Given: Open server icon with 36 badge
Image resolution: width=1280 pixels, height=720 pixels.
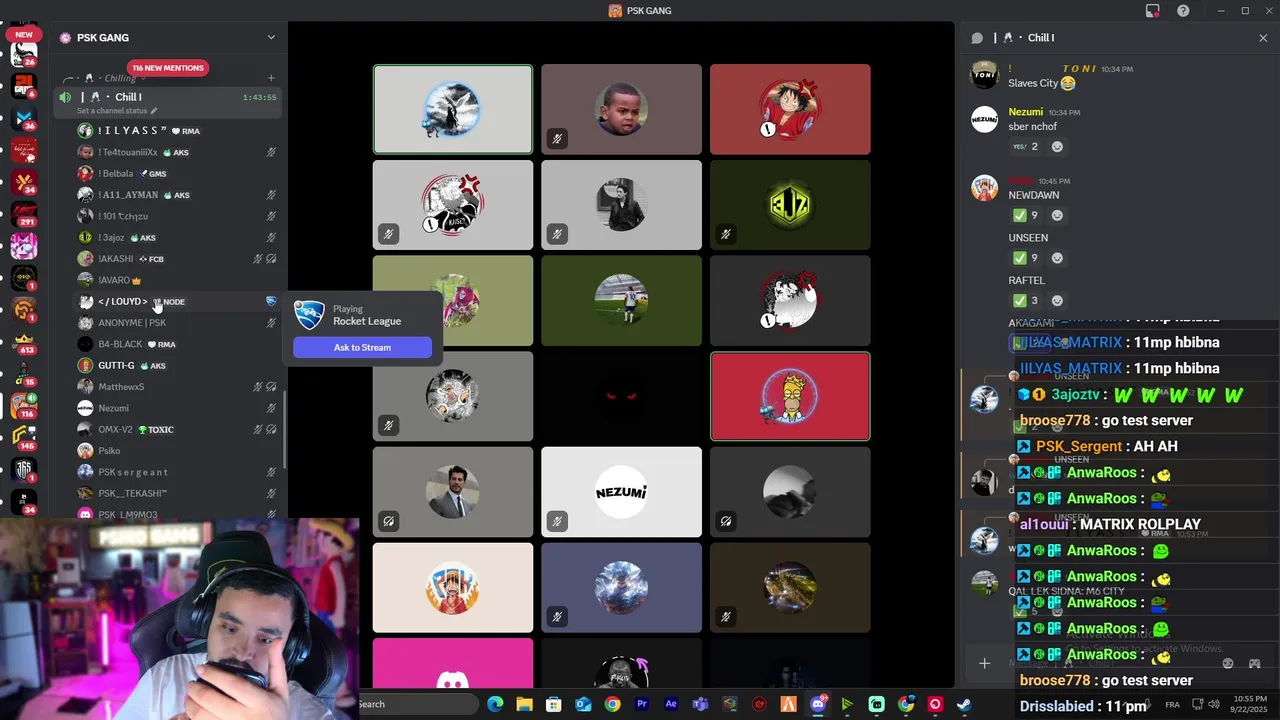Looking at the screenshot, I should pyautogui.click(x=23, y=118).
